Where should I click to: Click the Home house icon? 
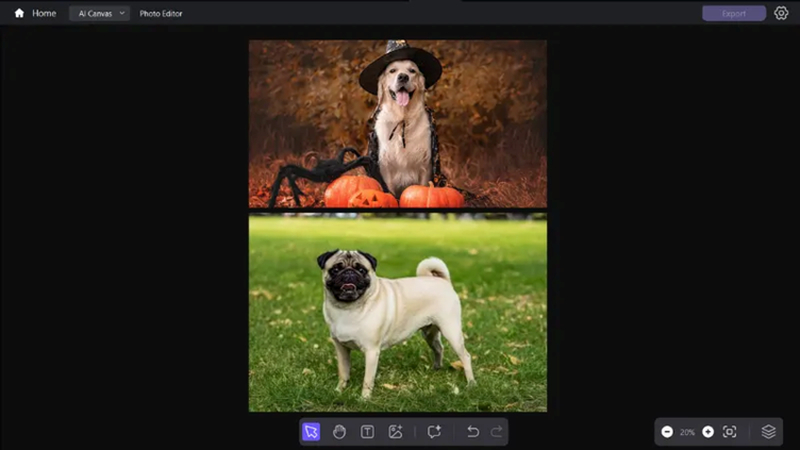19,13
